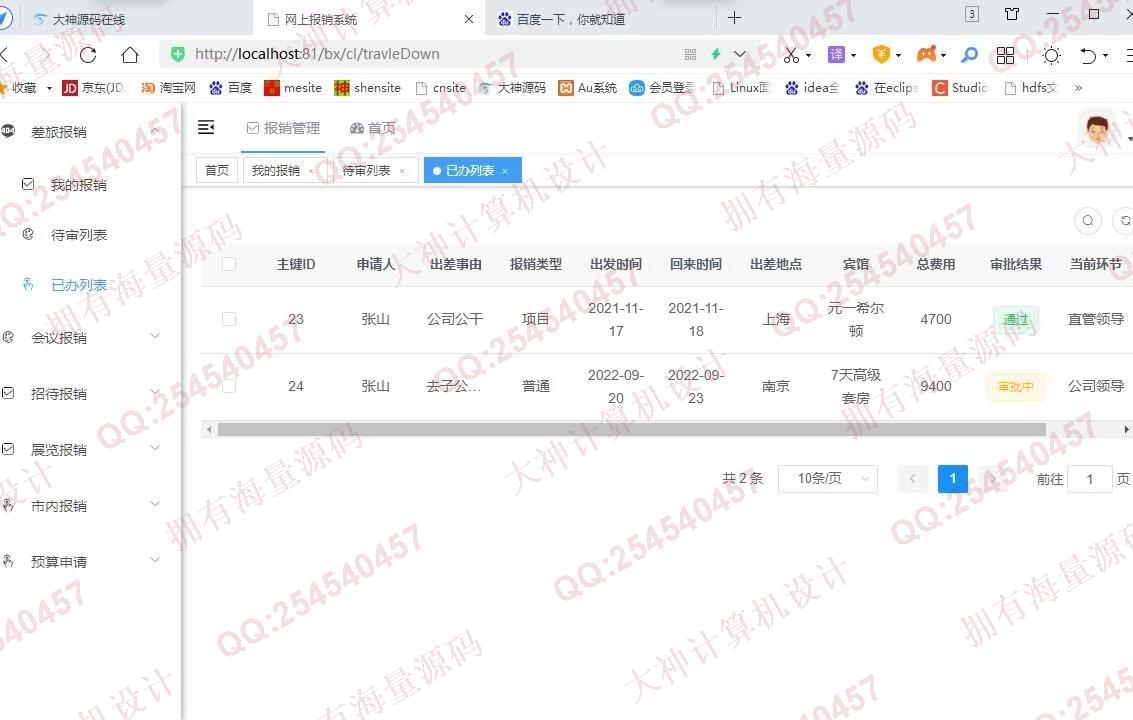Open the 淘宝网 bookmark
This screenshot has height=720, width=1133.
[168, 87]
